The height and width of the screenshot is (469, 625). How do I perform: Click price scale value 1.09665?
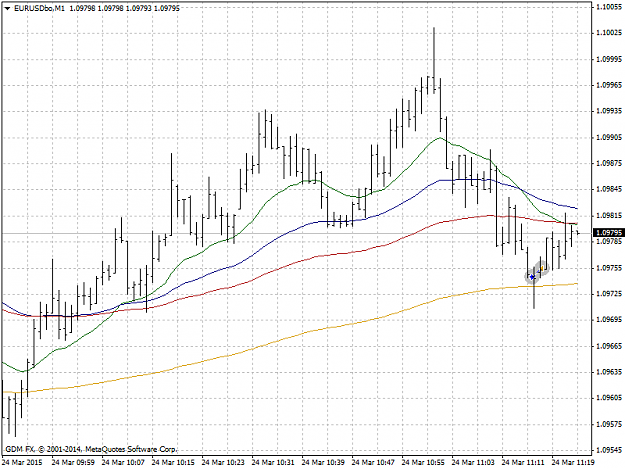tap(609, 346)
